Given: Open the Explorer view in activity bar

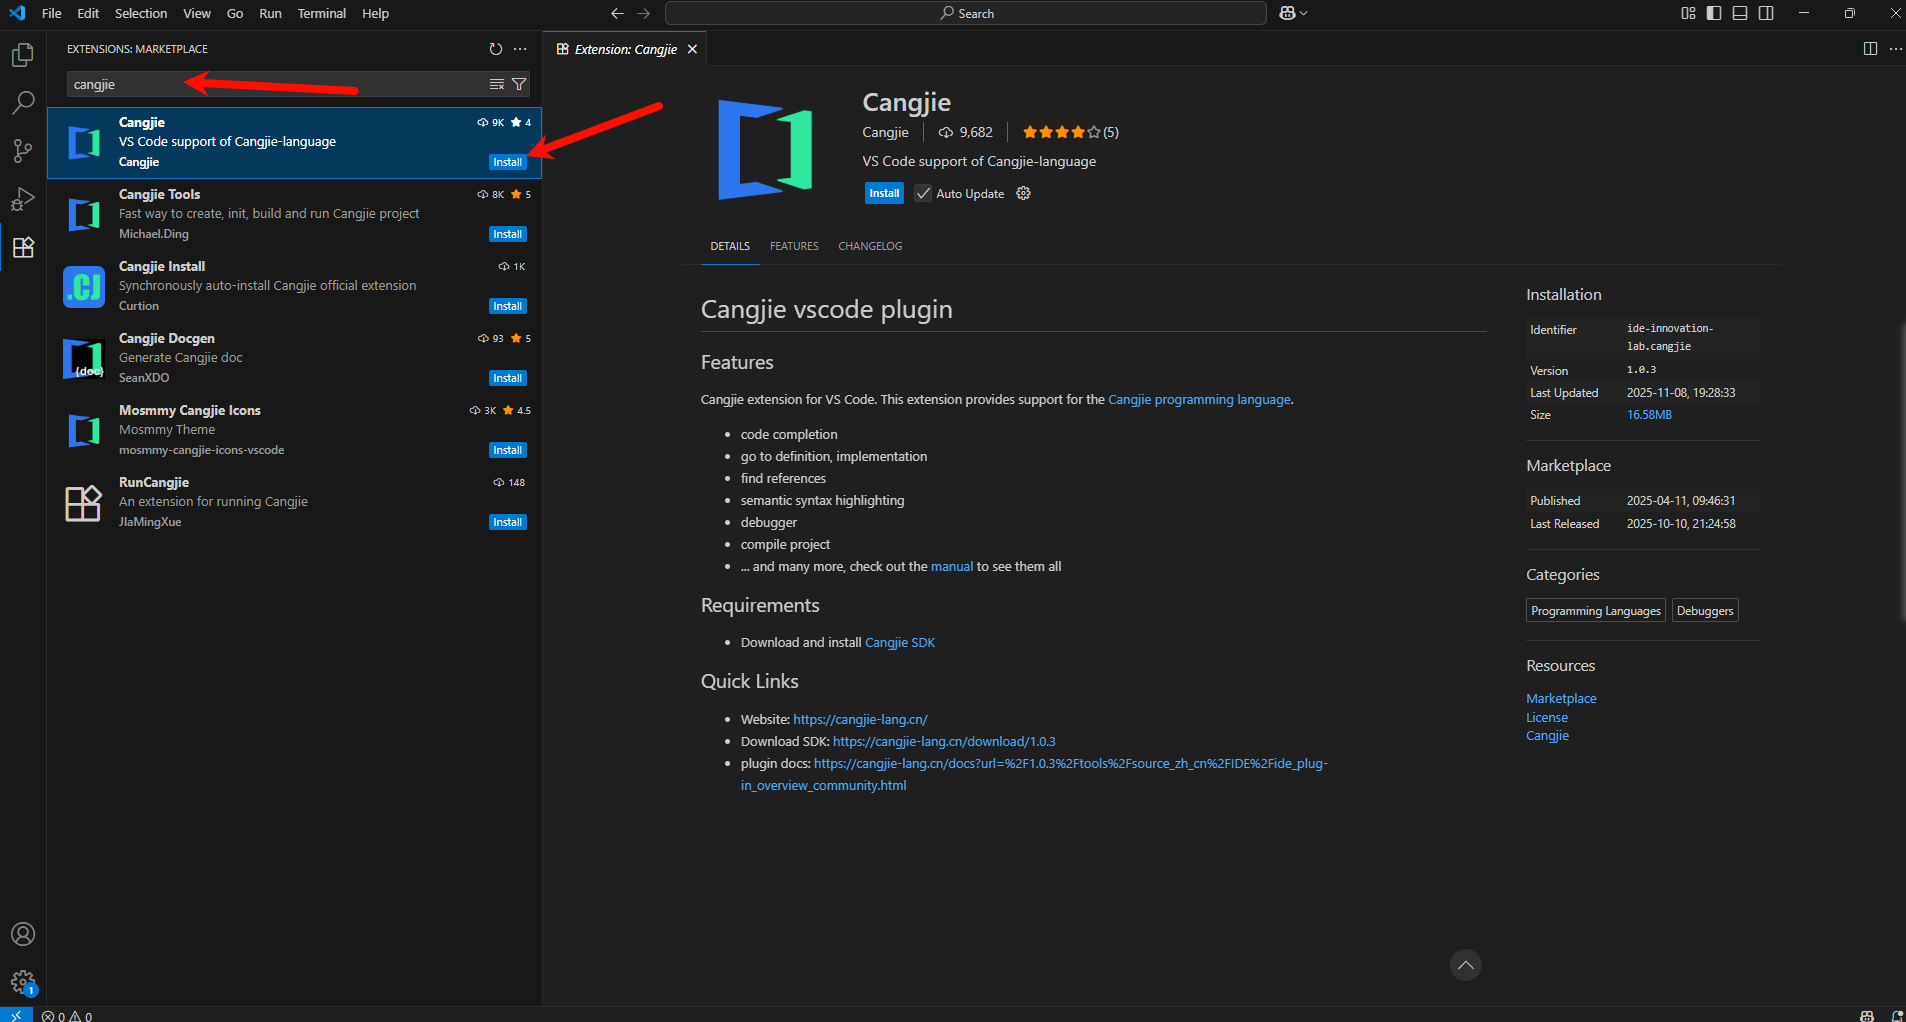Looking at the screenshot, I should pos(23,55).
